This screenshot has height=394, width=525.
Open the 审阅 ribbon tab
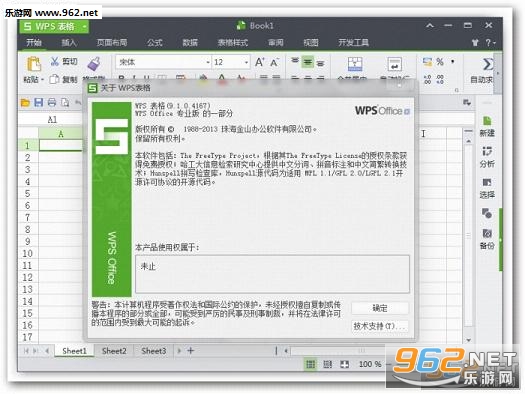tap(276, 43)
